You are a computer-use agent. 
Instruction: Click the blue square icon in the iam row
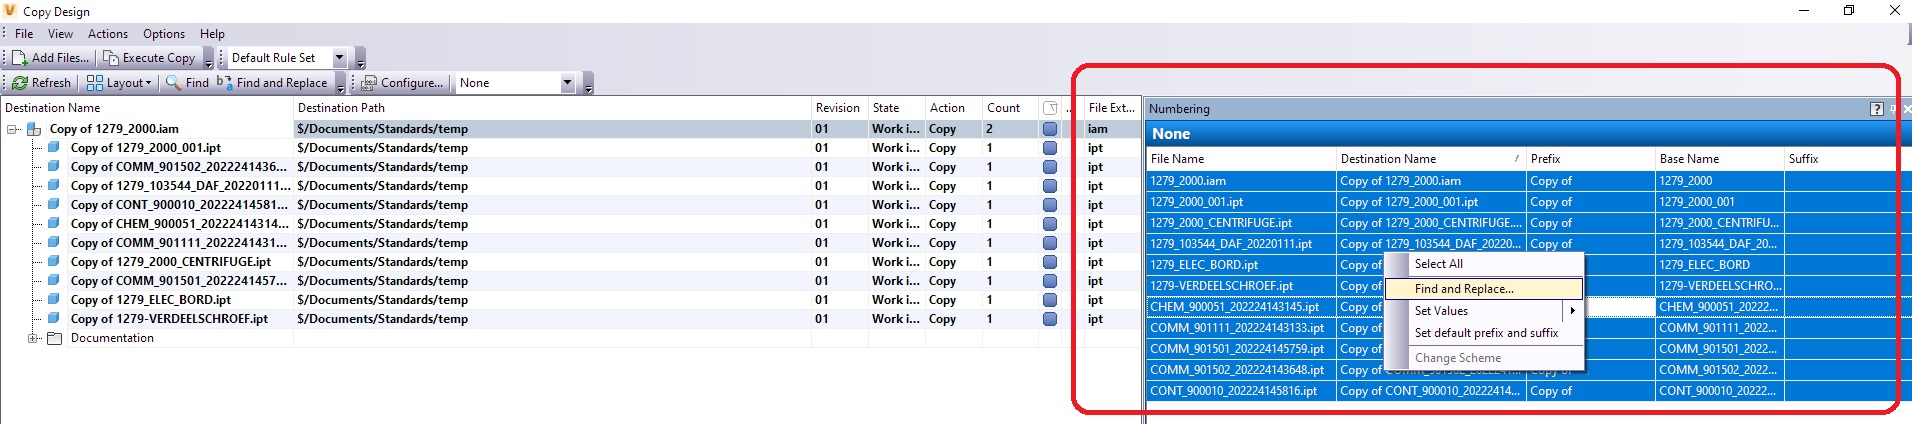1050,129
